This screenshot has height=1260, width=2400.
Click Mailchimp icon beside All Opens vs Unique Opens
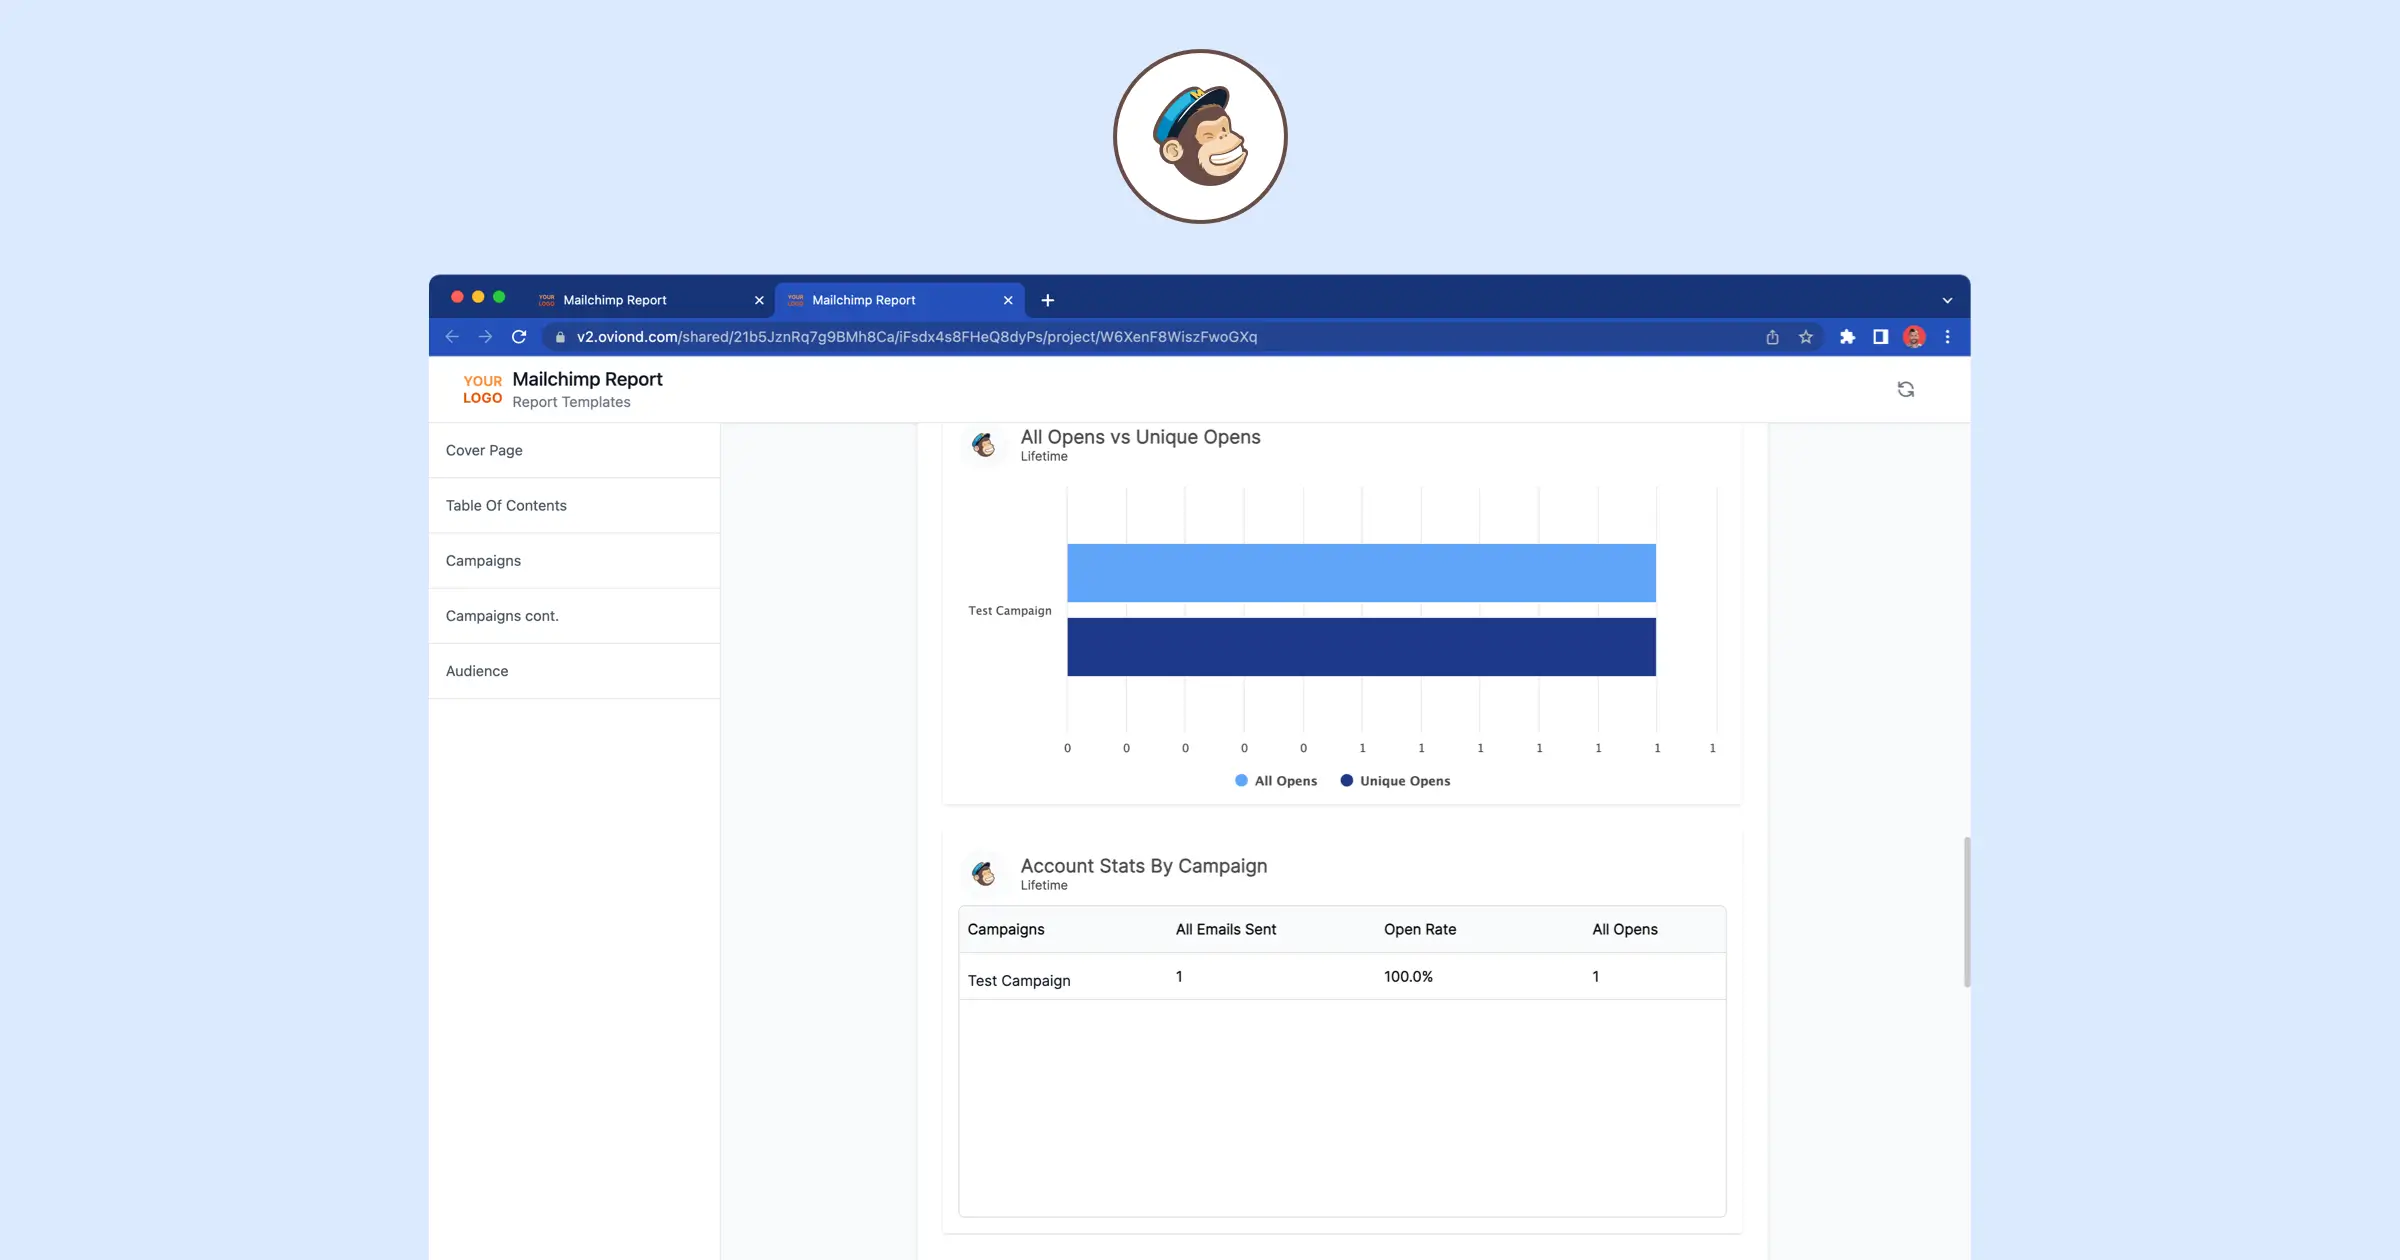pos(984,445)
